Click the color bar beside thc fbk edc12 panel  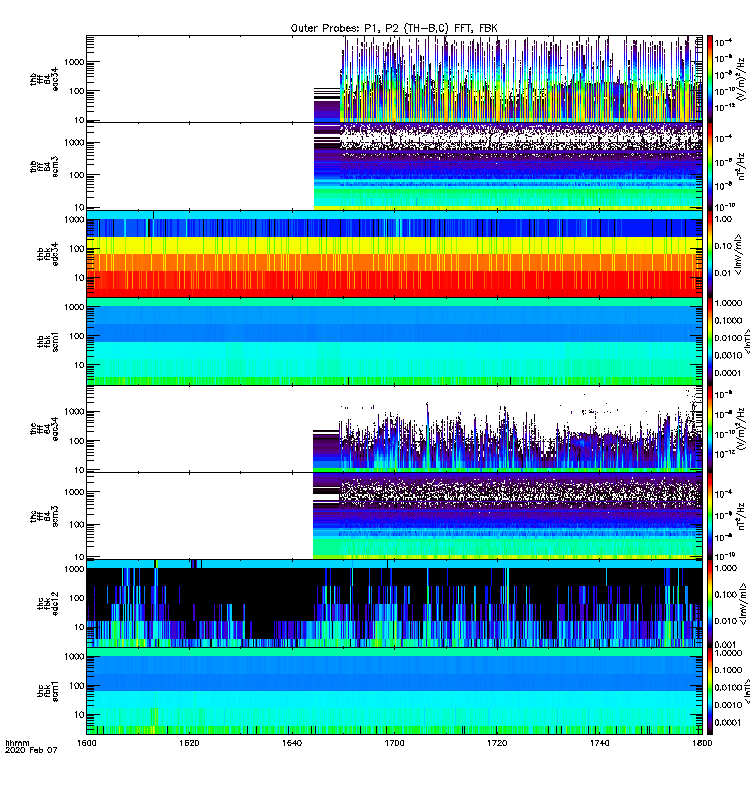(x=710, y=604)
